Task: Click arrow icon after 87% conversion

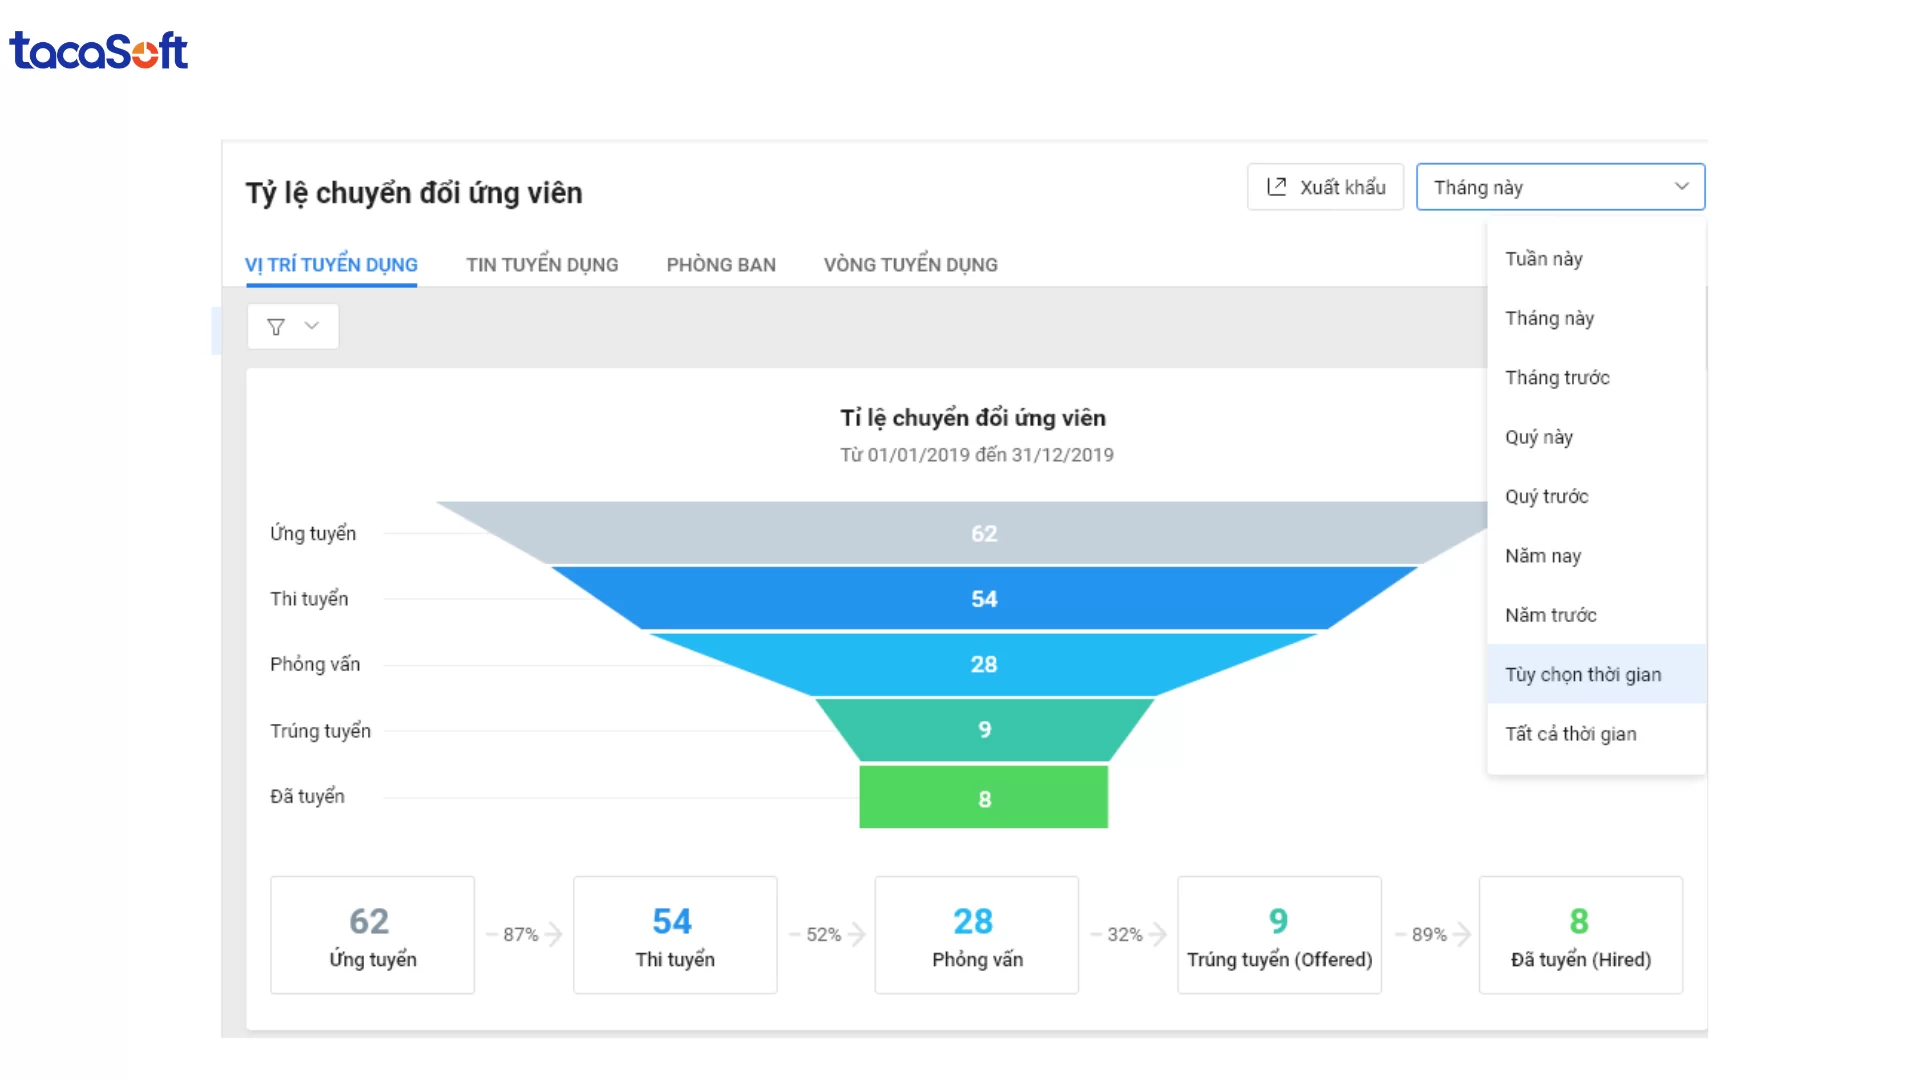Action: (x=554, y=934)
